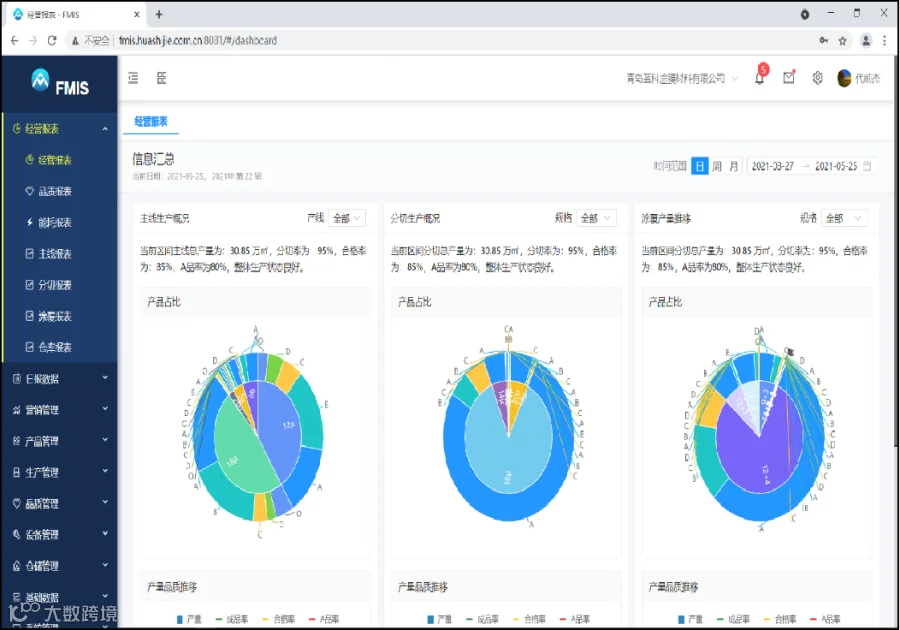Select the 日 time range option

coord(699,166)
